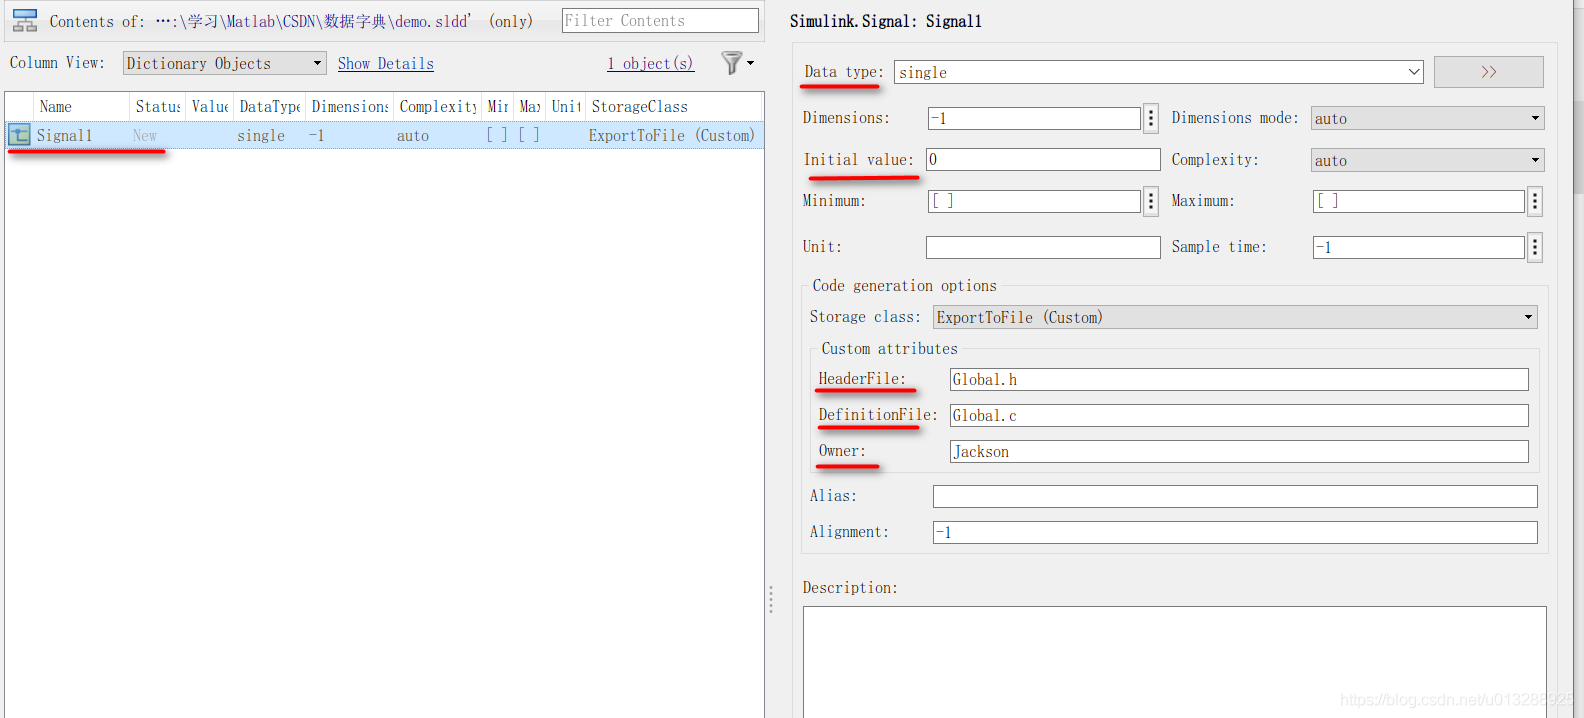Click the Owner field containing Jackson
This screenshot has height=718, width=1584.
tap(1239, 451)
